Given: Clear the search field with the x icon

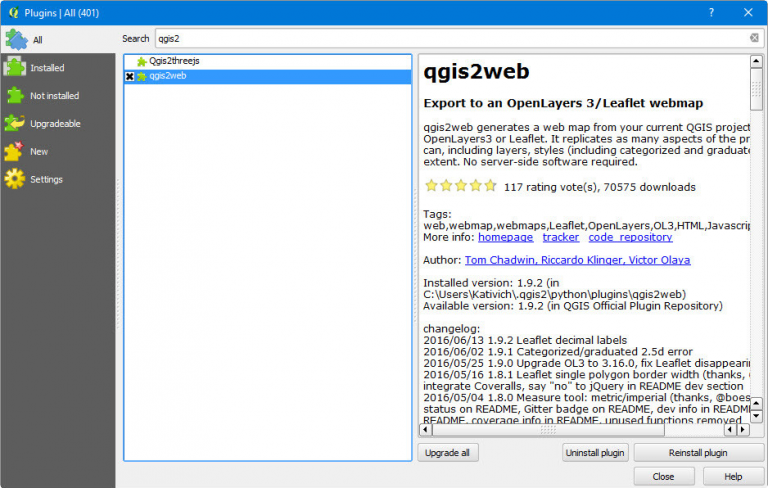Looking at the screenshot, I should click(754, 38).
